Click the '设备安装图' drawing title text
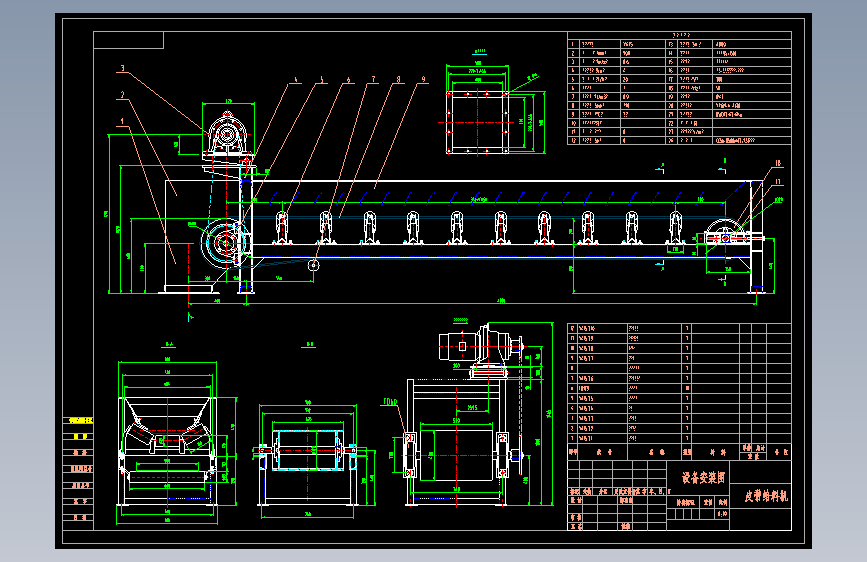 (703, 478)
